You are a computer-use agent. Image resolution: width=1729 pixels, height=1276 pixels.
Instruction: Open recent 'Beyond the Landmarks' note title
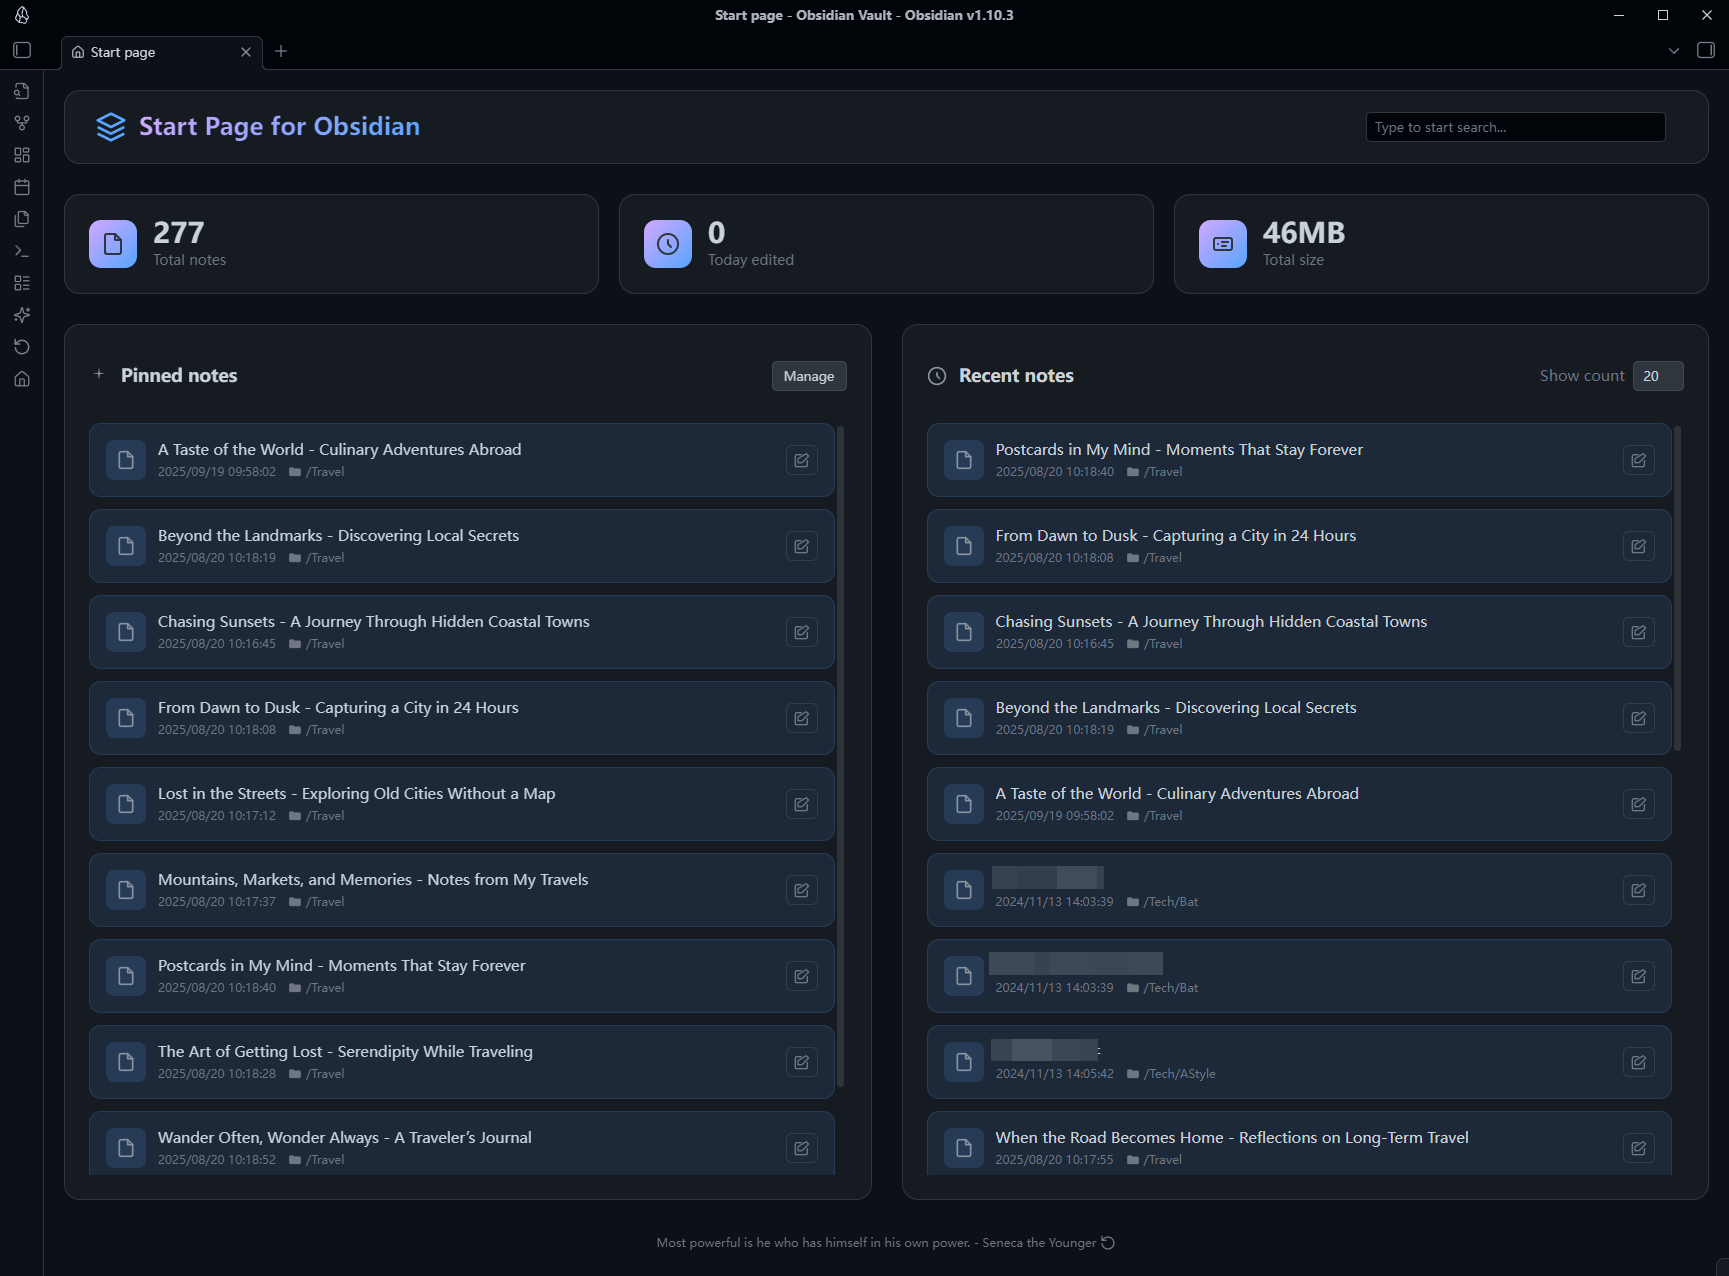1176,708
